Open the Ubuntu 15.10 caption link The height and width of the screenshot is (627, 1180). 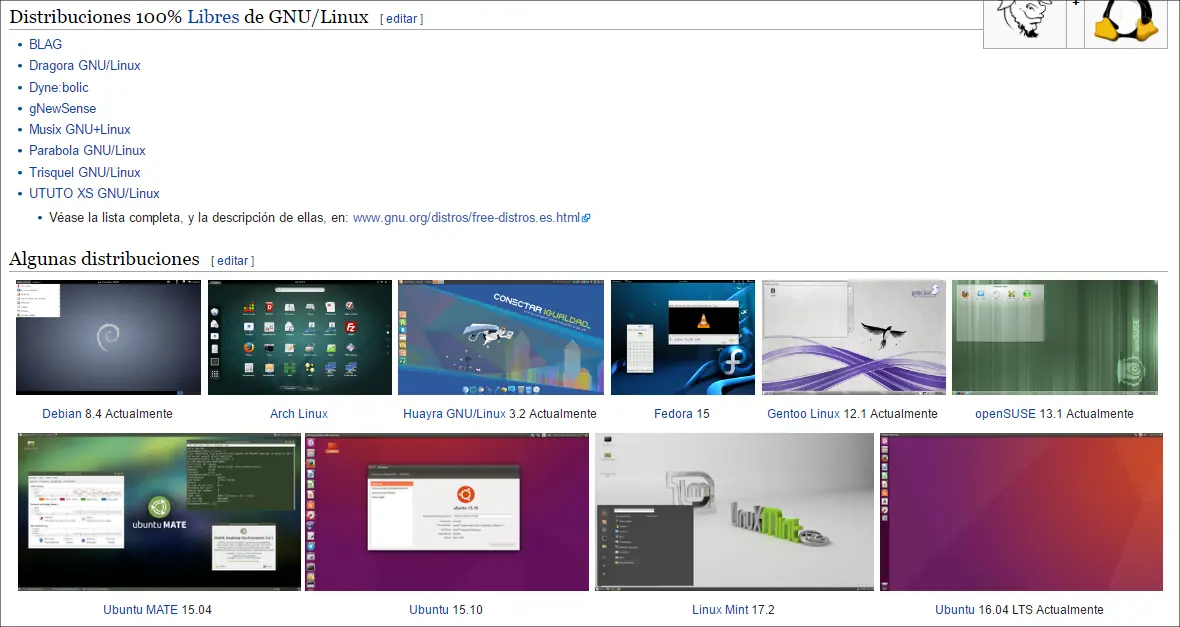[x=429, y=610]
